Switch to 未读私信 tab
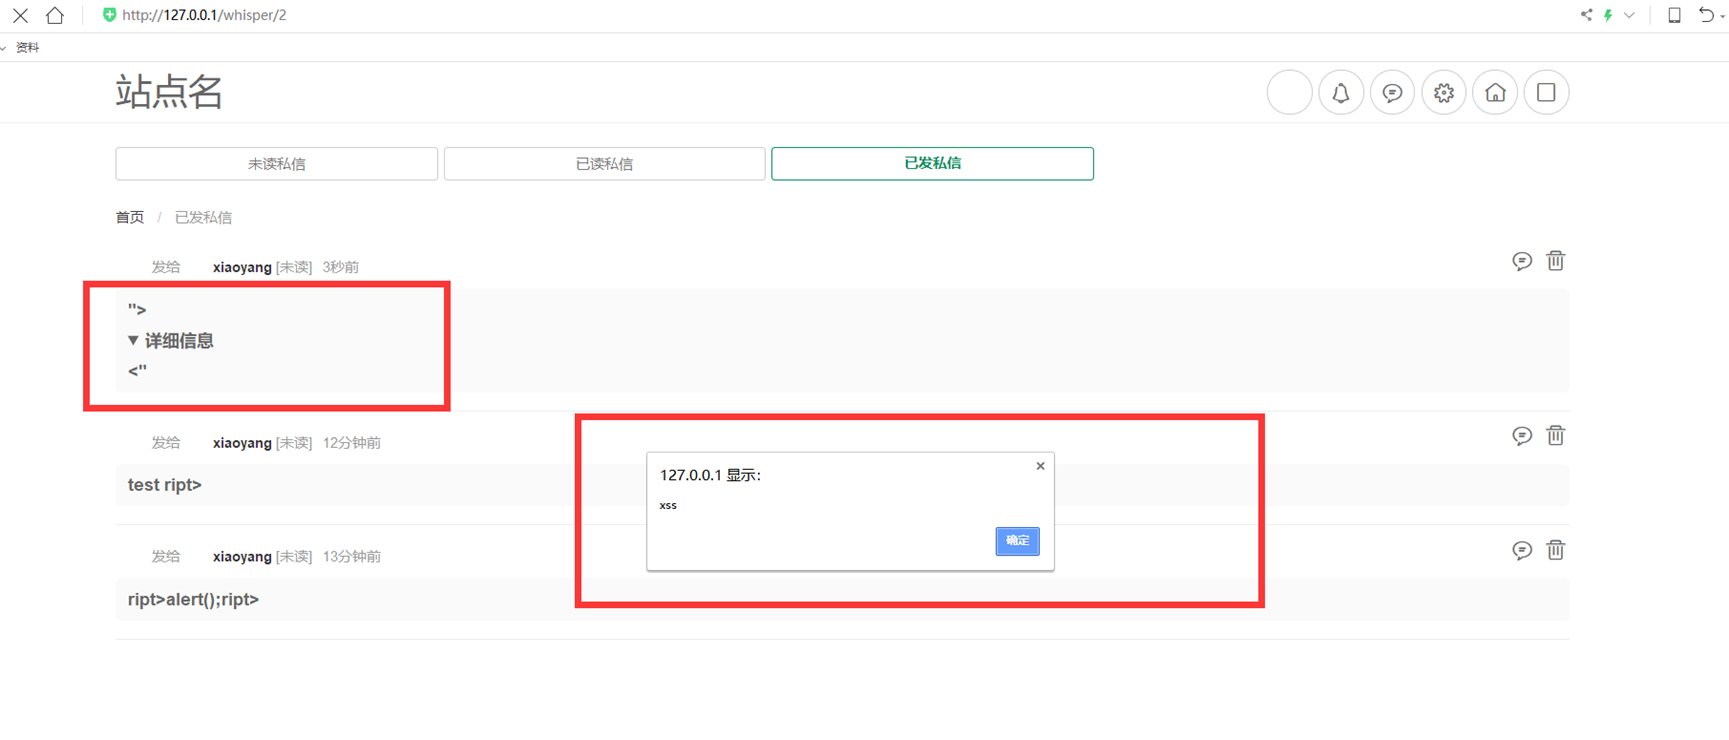 (277, 163)
